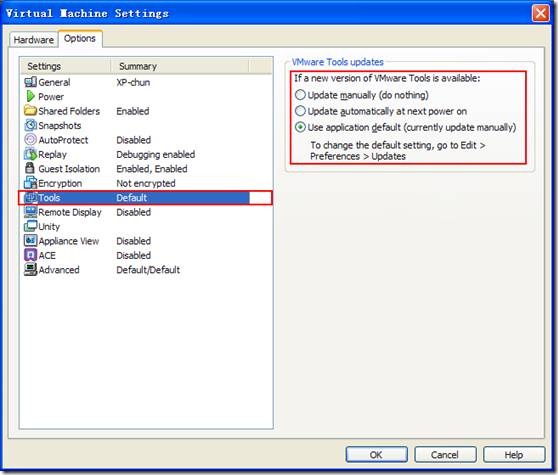Click Disabled summary beside Remote Display

coord(133,212)
